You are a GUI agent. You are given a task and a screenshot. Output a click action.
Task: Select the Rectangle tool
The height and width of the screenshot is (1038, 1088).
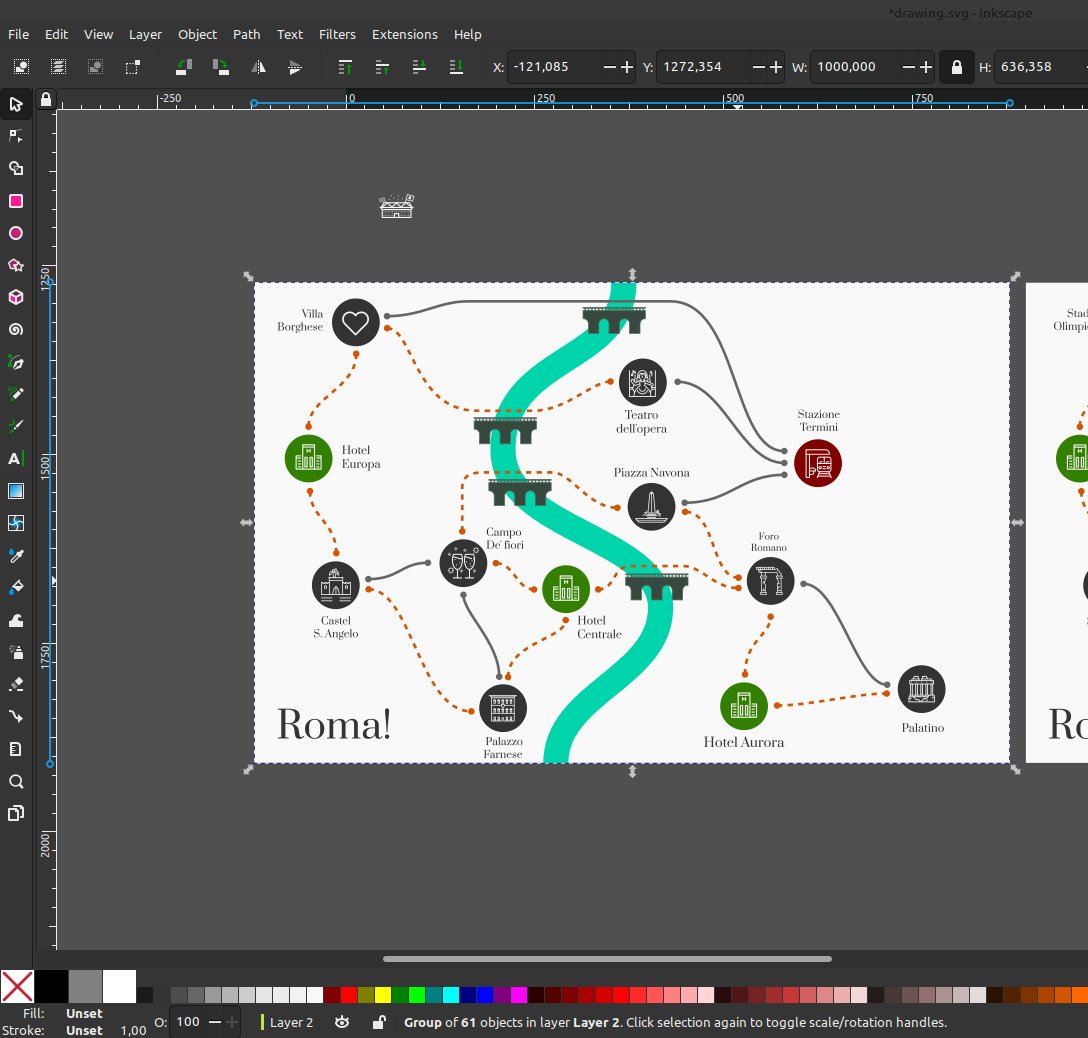click(16, 201)
